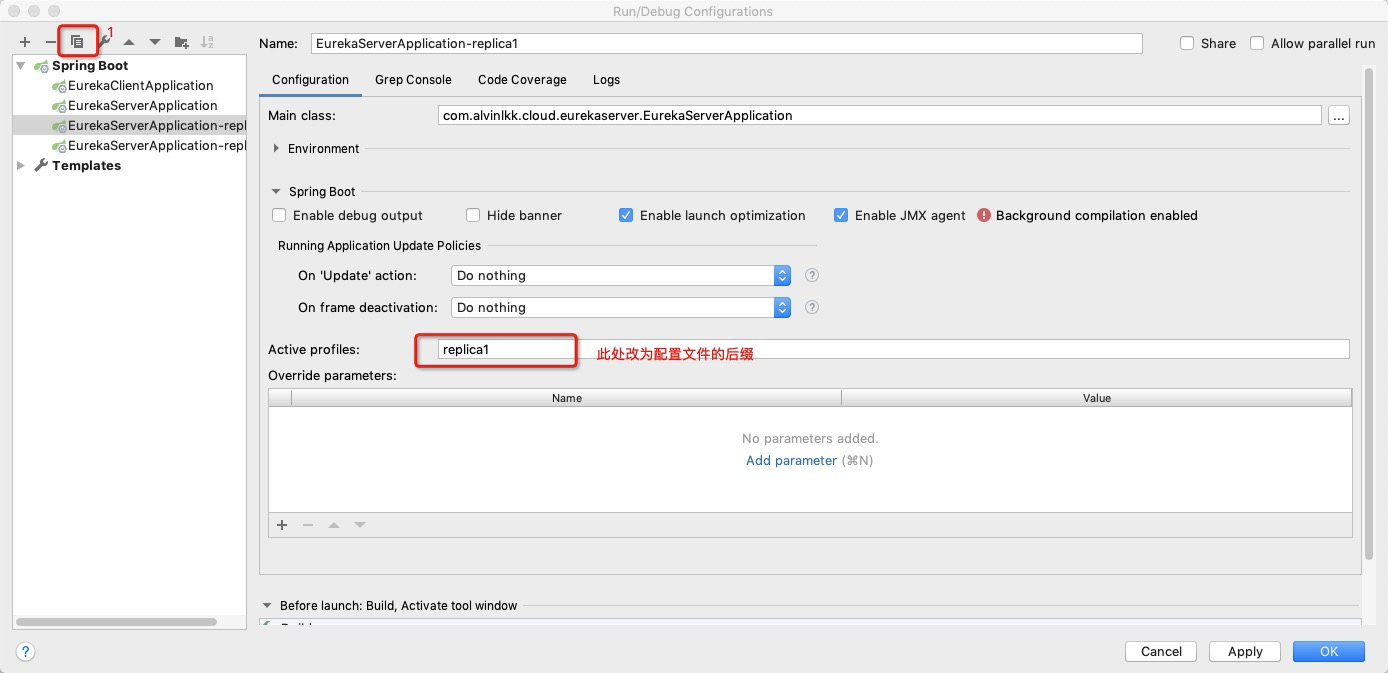Create new folder icon in toolbar

[x=181, y=42]
